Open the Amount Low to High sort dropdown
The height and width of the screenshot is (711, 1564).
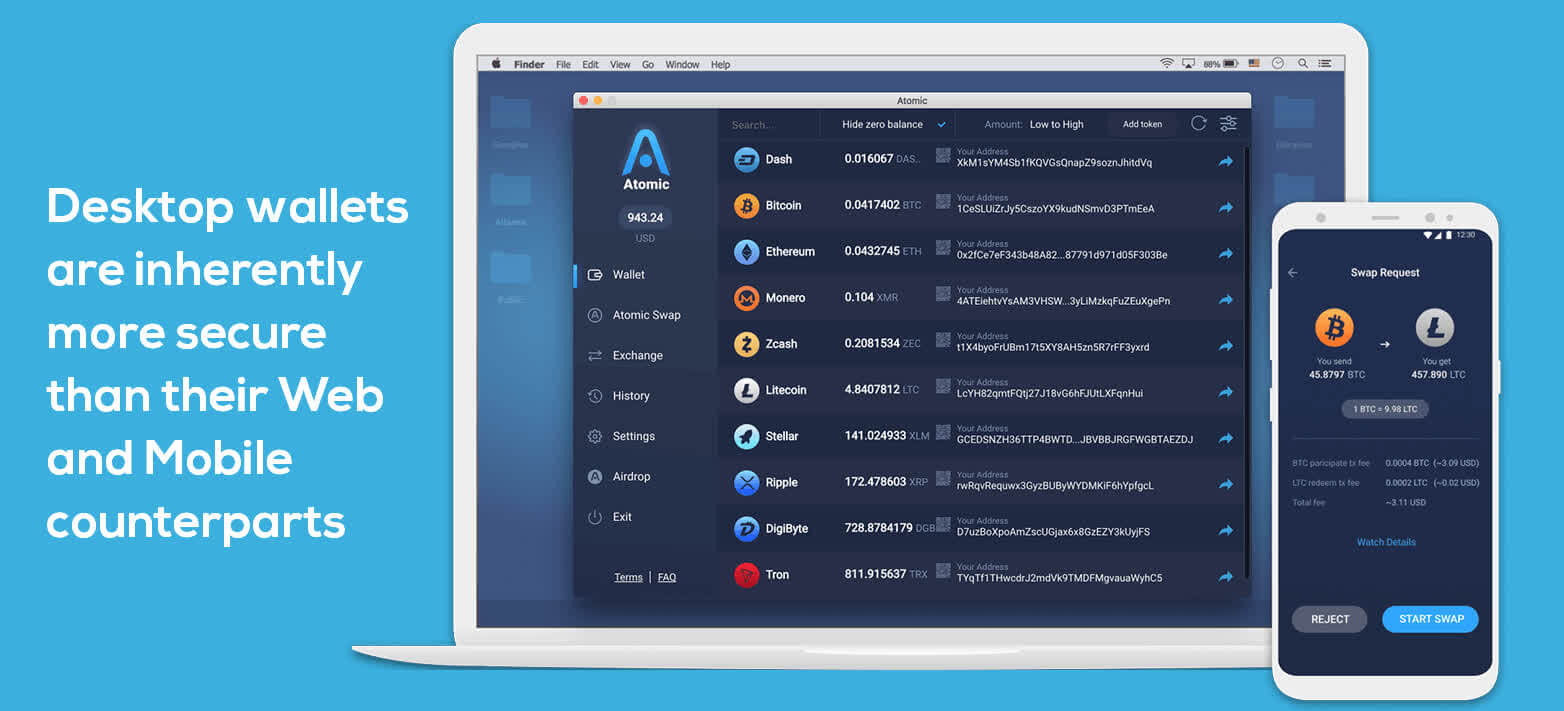(1034, 125)
